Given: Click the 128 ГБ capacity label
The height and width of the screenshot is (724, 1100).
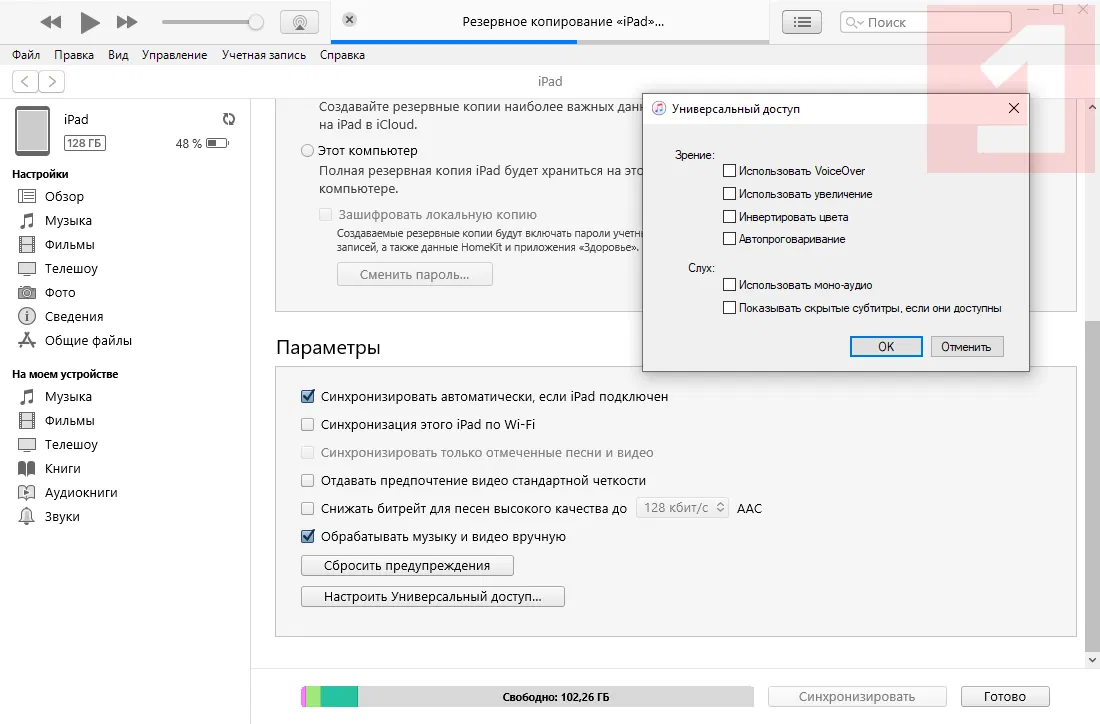Looking at the screenshot, I should [x=84, y=143].
